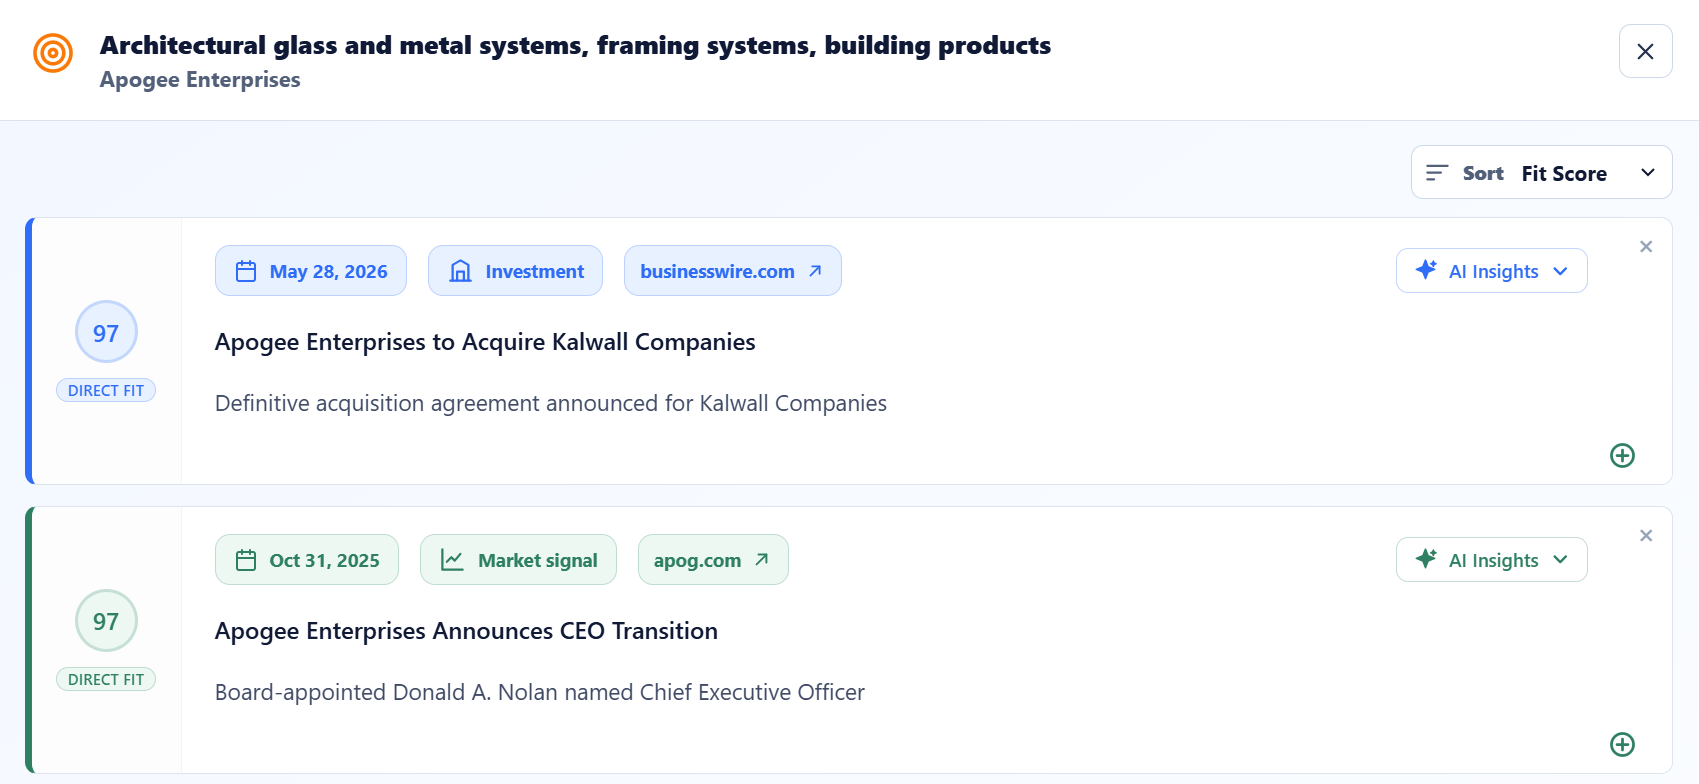Viewport: 1699px width, 784px height.
Task: Click the calendar icon beside May 28, 2026
Action: [x=246, y=271]
